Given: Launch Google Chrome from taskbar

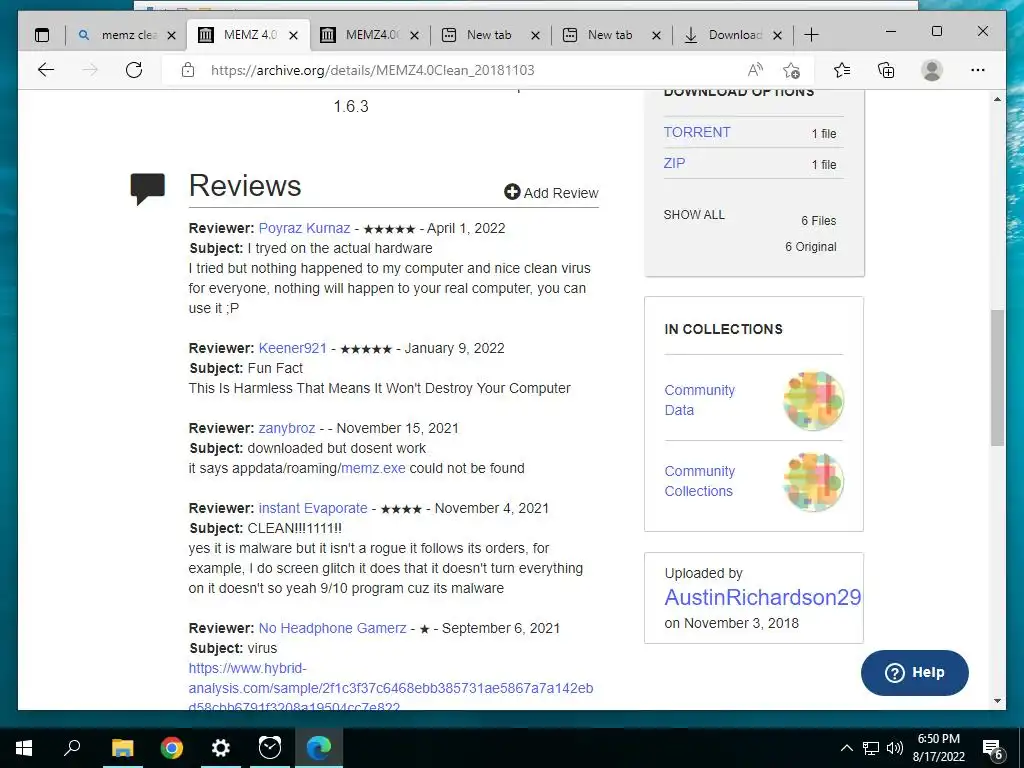Looking at the screenshot, I should [x=172, y=748].
